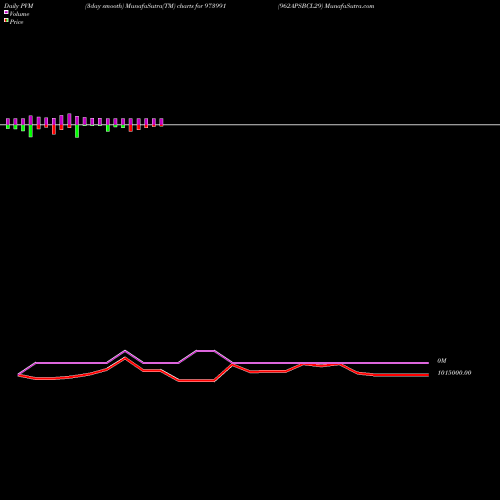Select the 'Daily PVM' chart title
Screen dimensions: 500x500
click(x=19, y=6)
